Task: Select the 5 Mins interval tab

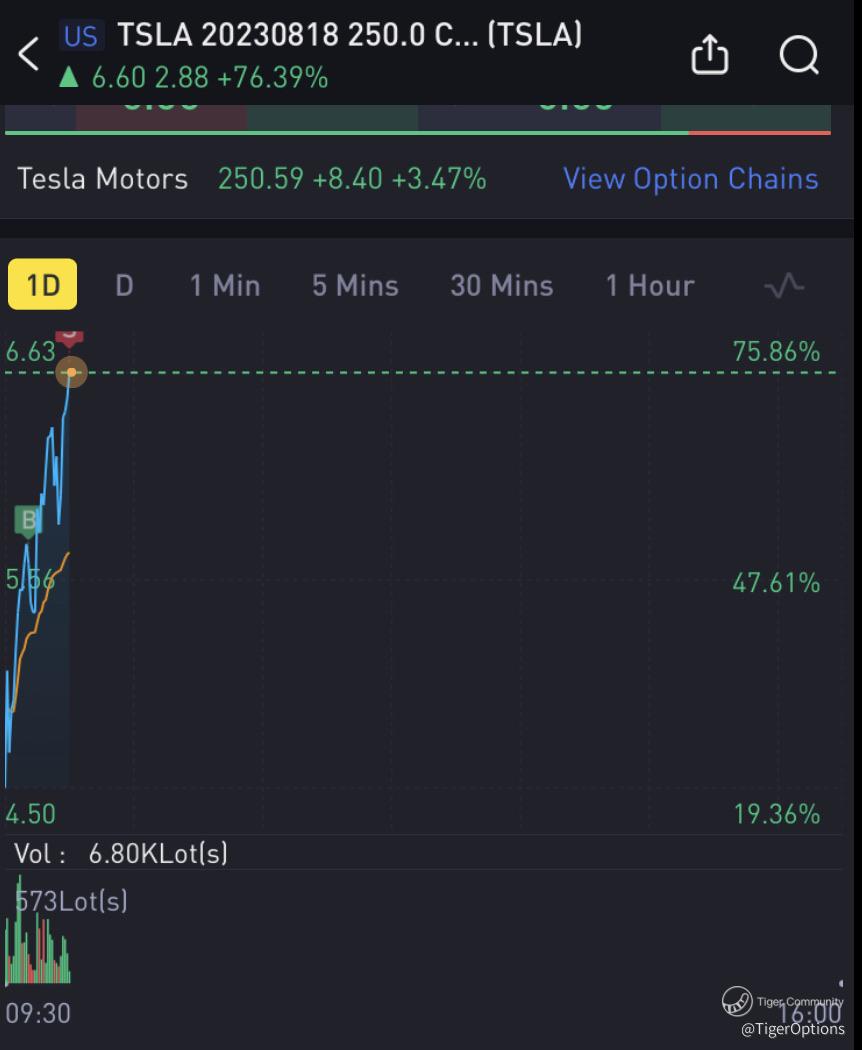Action: (355, 286)
